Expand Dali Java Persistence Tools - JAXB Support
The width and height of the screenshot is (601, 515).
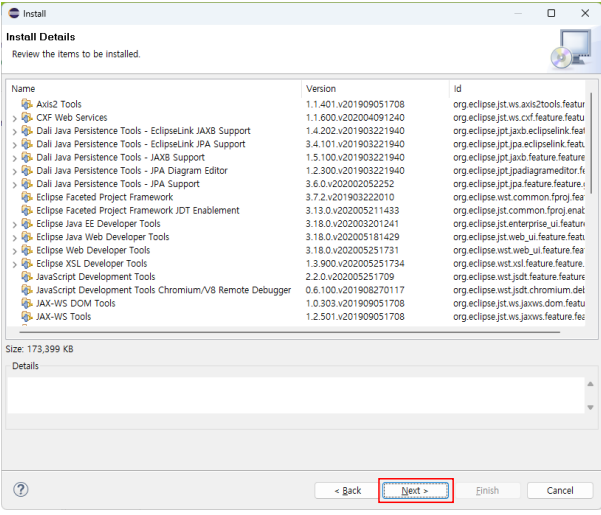[x=15, y=158]
